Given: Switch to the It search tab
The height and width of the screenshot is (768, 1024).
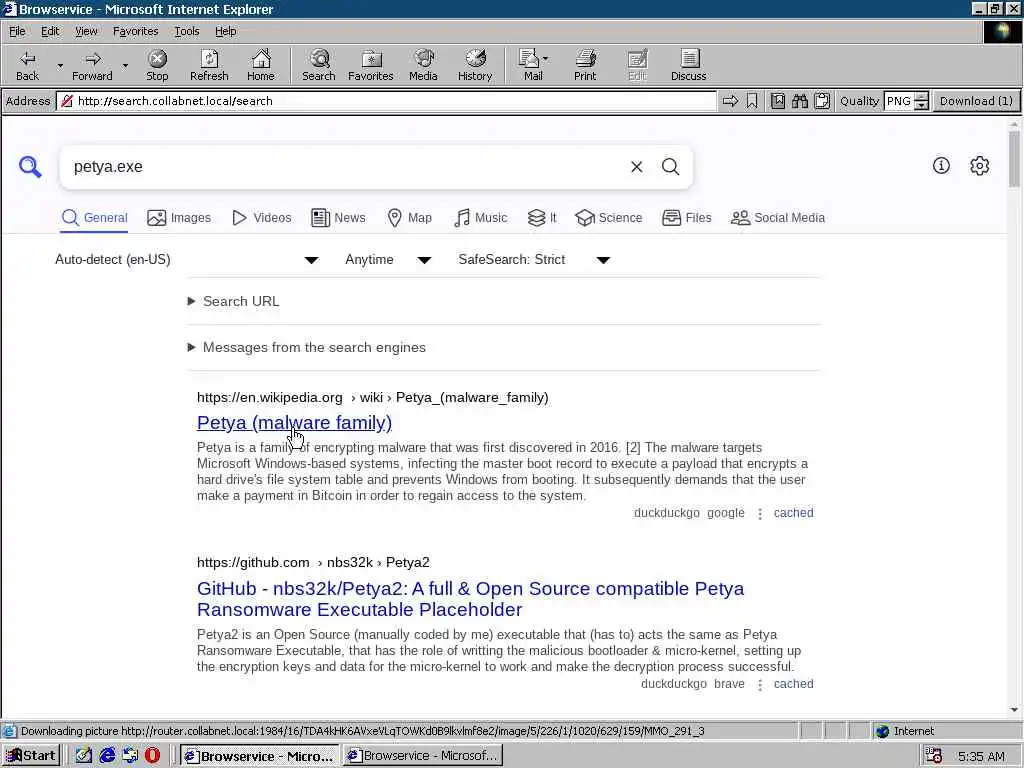Looking at the screenshot, I should click(542, 218).
